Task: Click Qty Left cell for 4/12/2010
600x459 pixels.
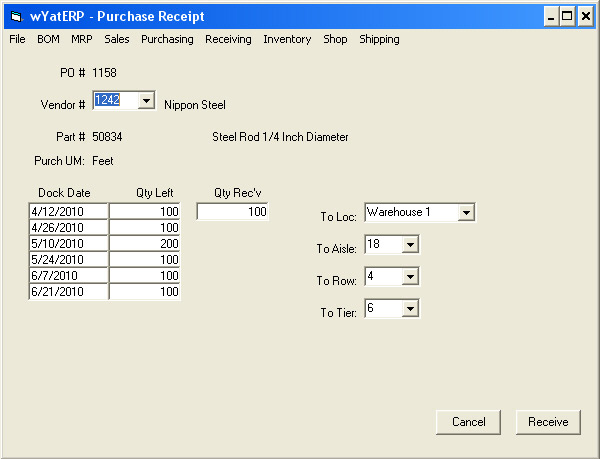Action: [x=145, y=212]
